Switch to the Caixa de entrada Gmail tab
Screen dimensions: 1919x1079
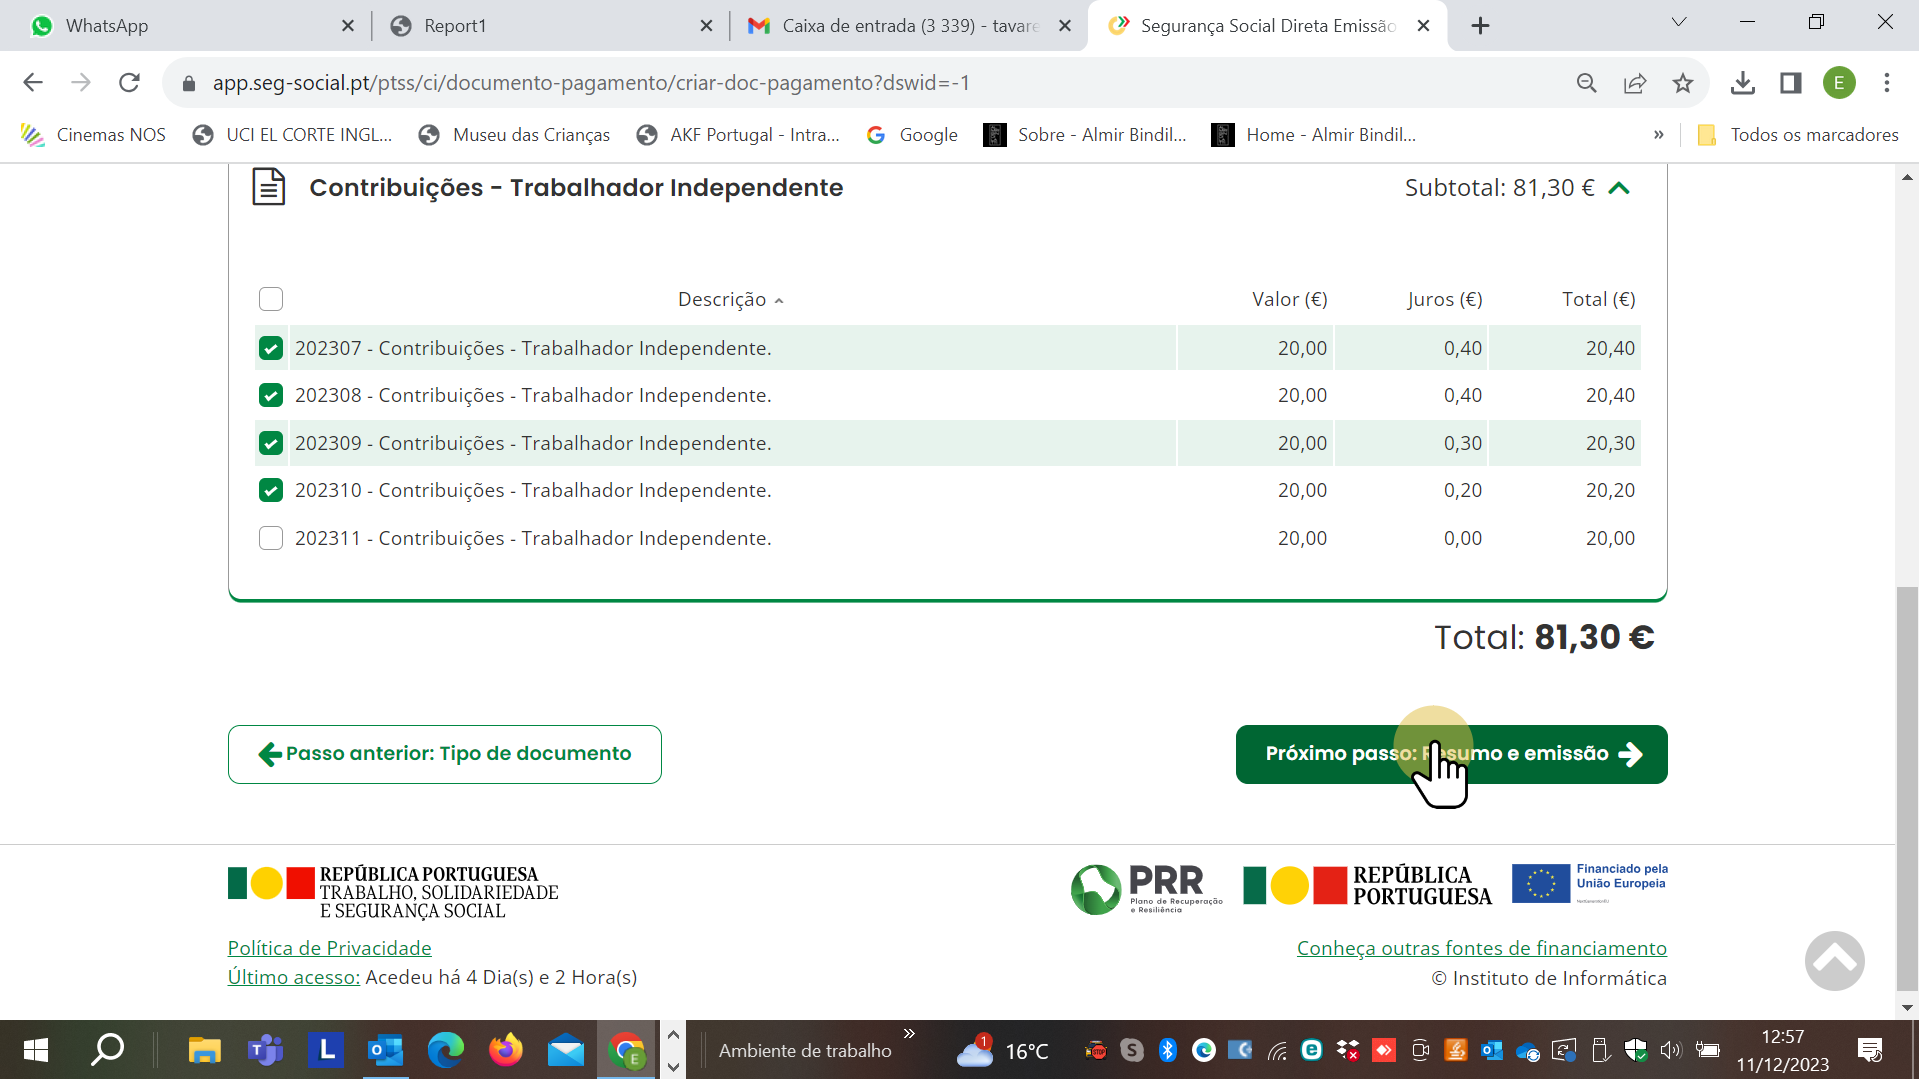tap(908, 26)
